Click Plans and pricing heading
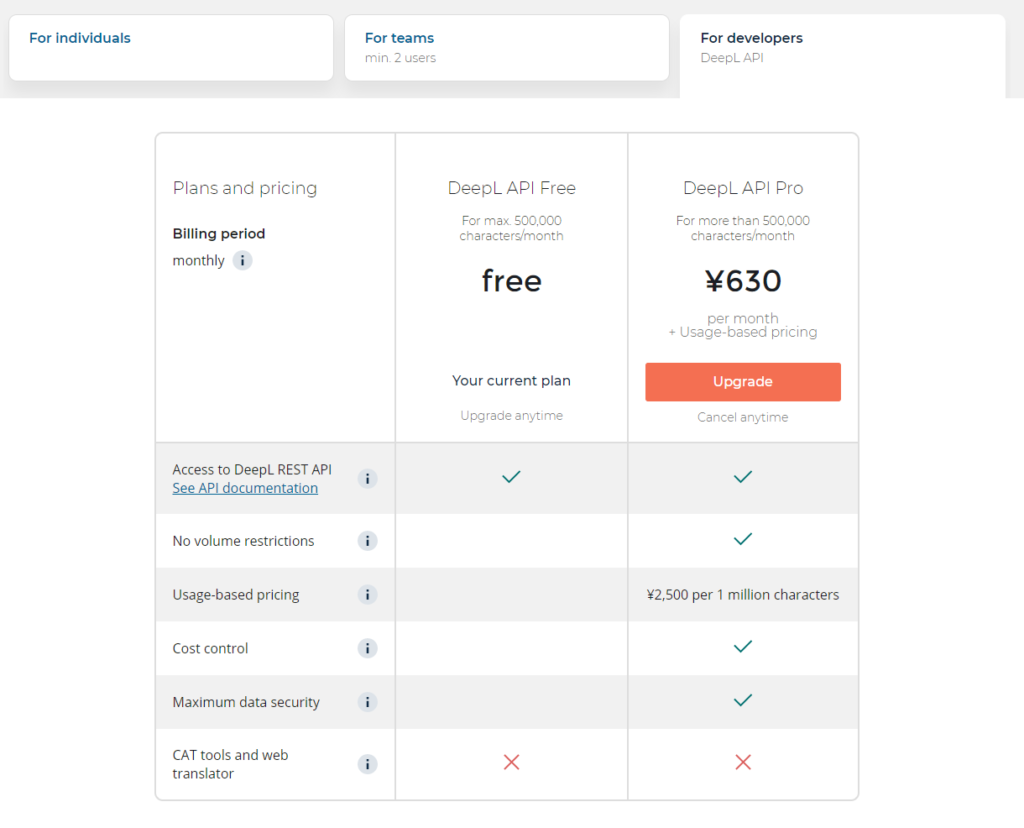 click(x=245, y=188)
